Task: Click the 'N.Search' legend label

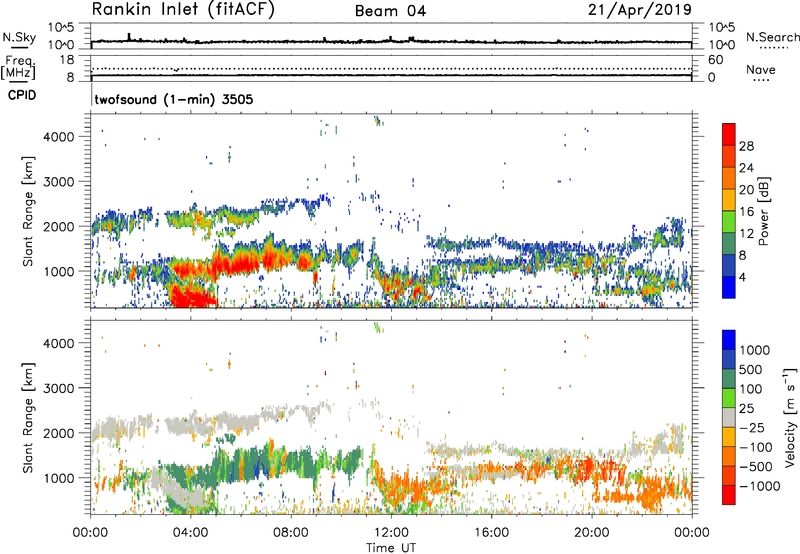Action: point(772,37)
